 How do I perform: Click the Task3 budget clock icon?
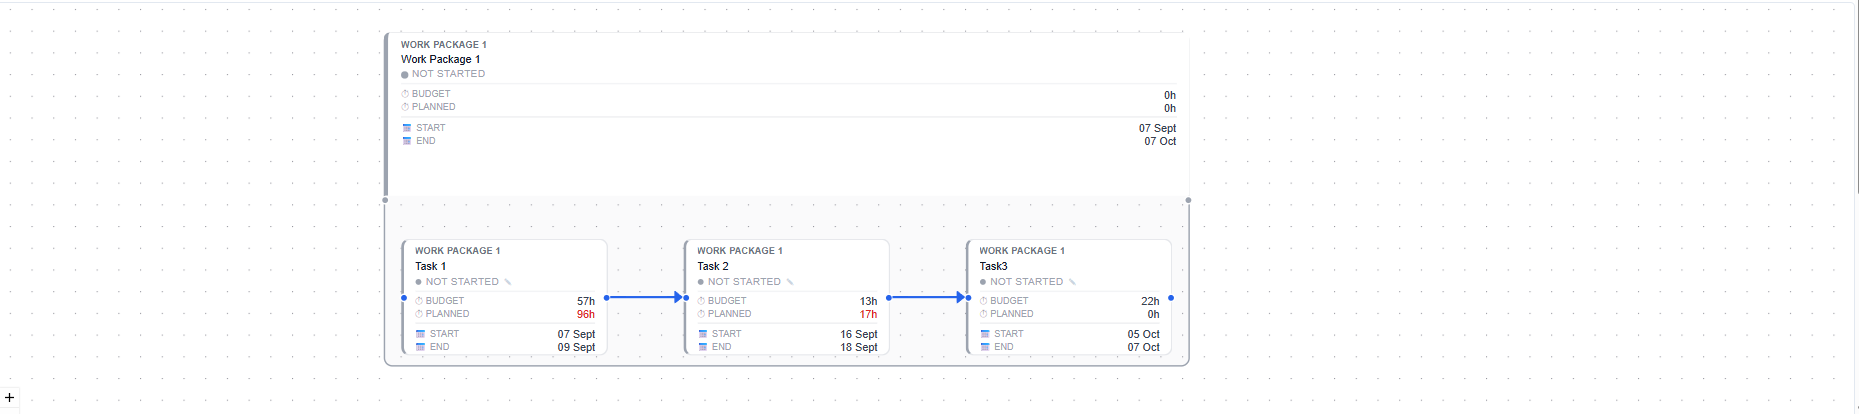(983, 301)
